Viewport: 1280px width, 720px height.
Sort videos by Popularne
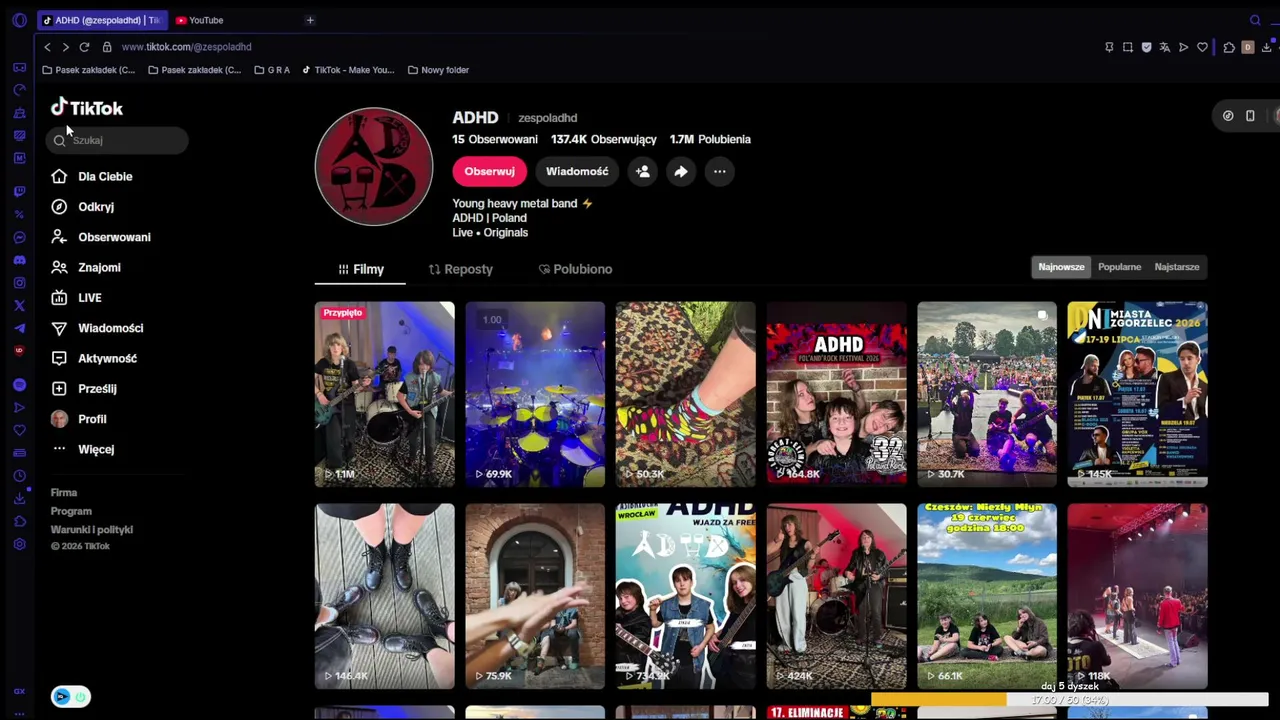point(1119,267)
